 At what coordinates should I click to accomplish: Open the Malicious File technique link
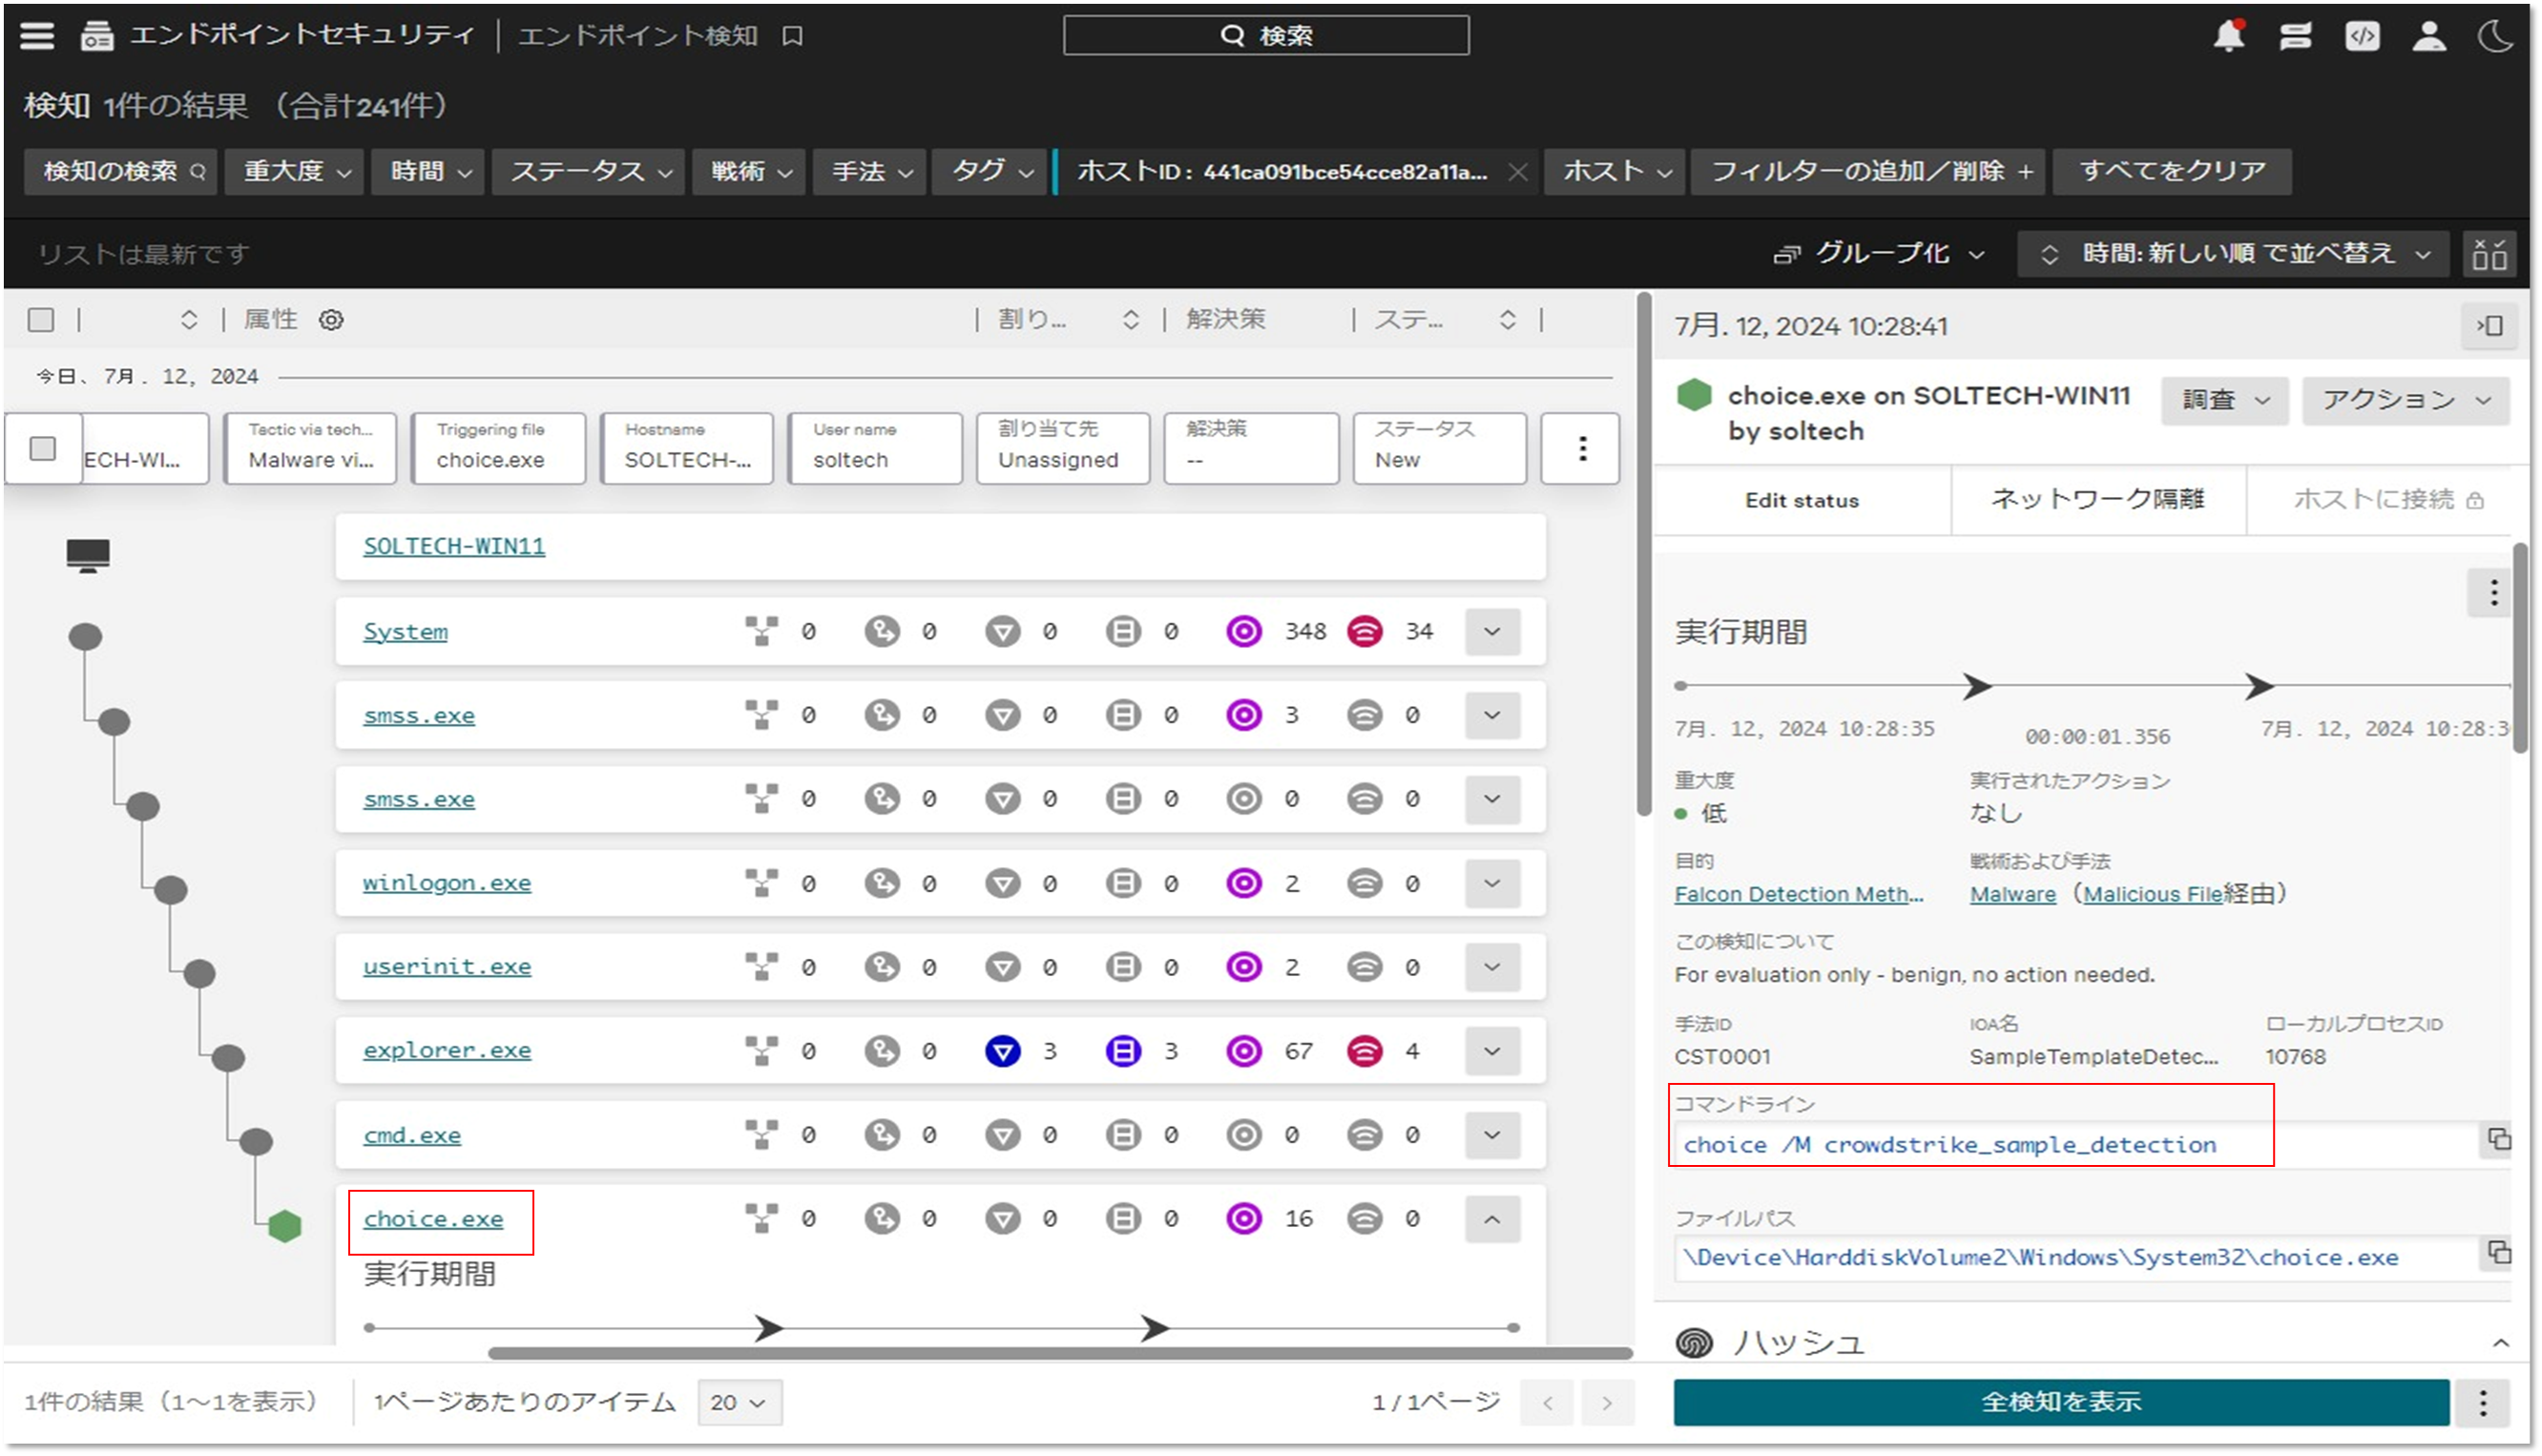(x=2152, y=894)
